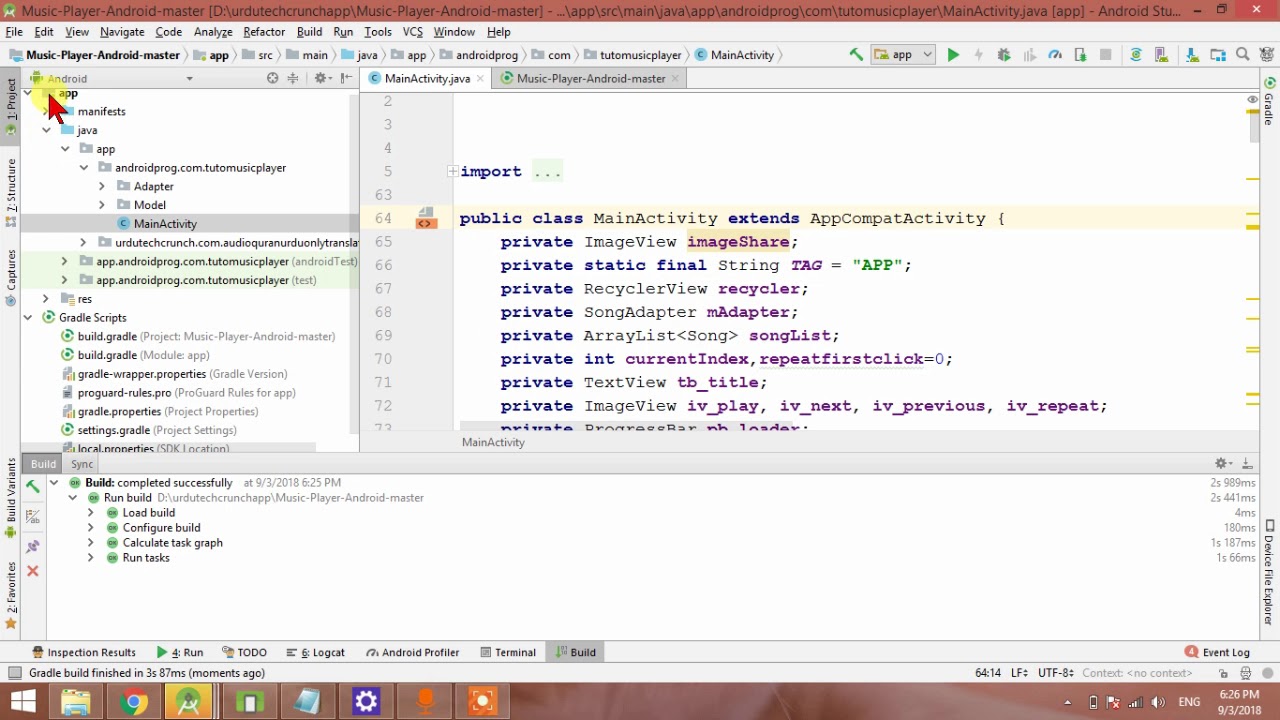Click Attach debugger to Android process icon
The image size is (1280, 720).
1080,55
